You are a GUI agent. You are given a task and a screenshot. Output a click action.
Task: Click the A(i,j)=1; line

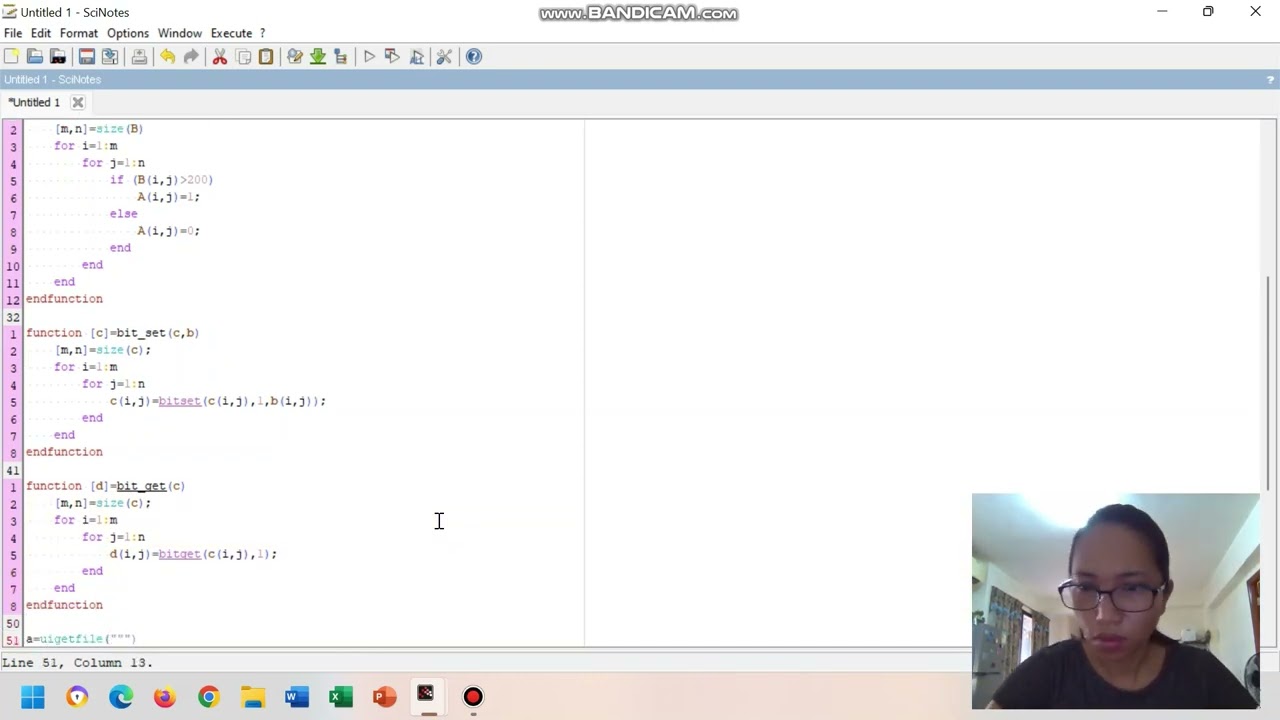(168, 197)
